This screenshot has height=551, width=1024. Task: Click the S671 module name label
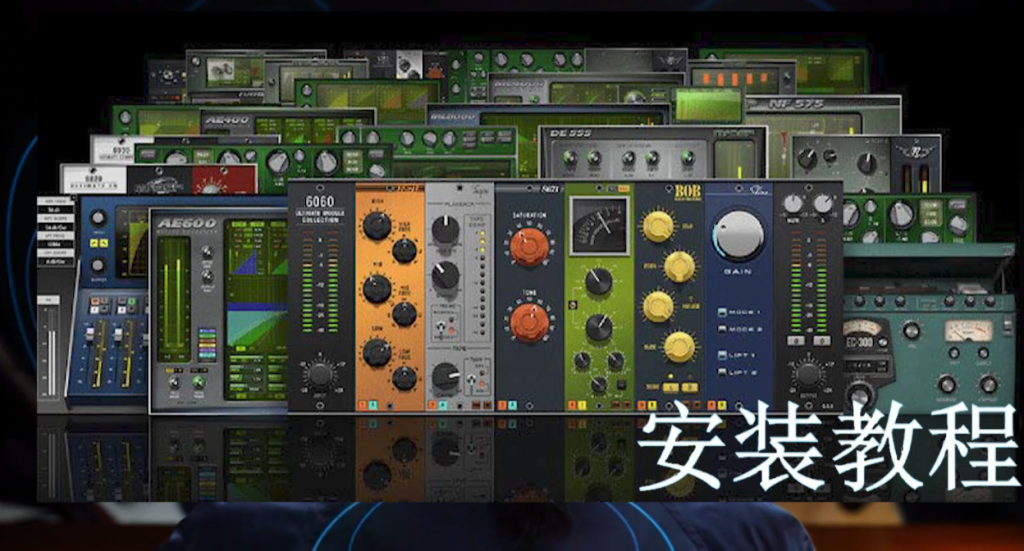click(x=551, y=189)
